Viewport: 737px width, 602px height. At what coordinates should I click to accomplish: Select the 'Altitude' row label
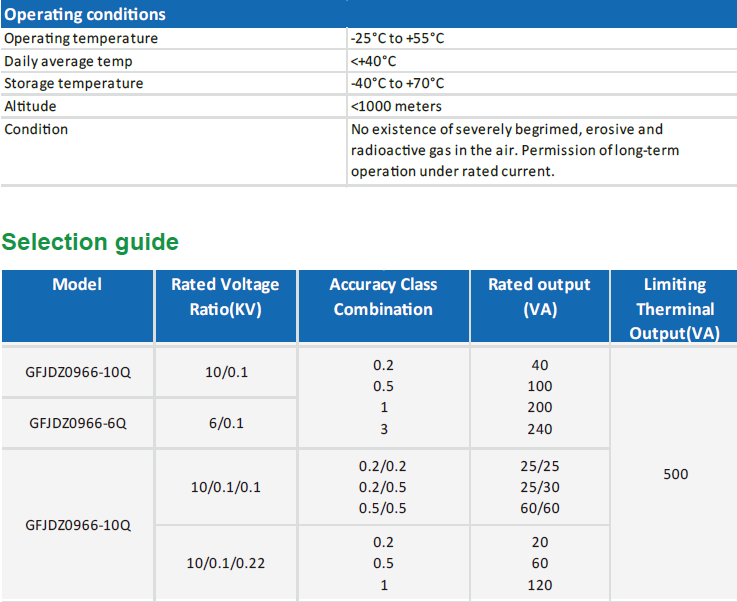30,106
